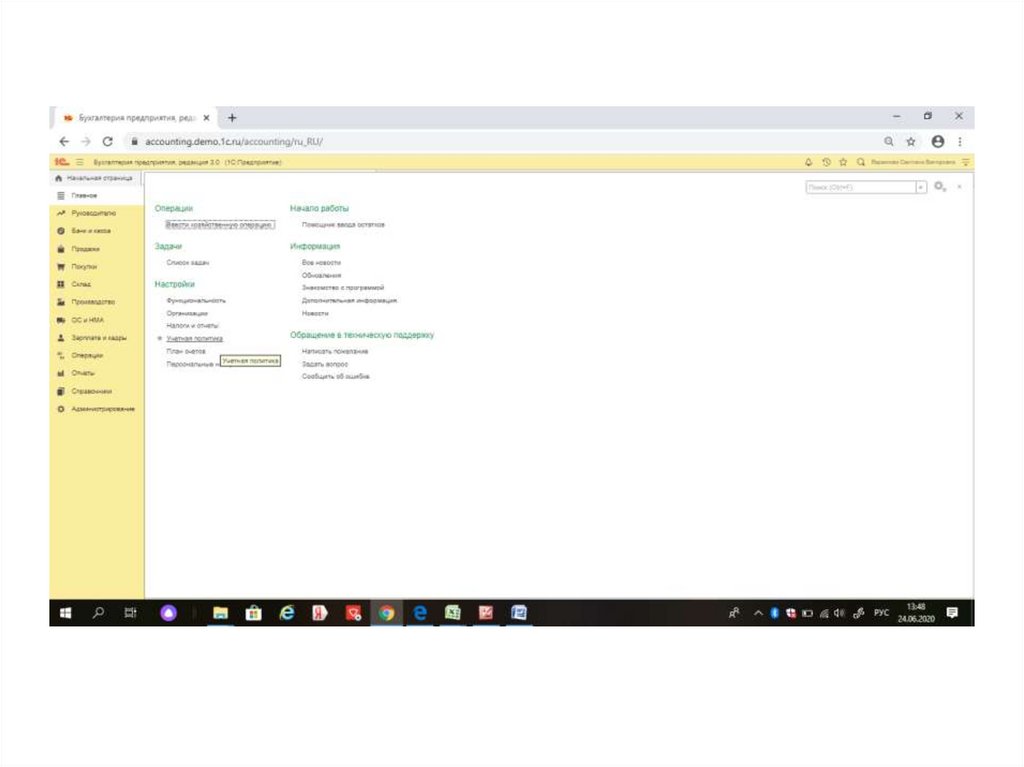1024x767 pixels.
Task: Close the Бухгалтерия предприятия browser tab
Action: coord(206,118)
